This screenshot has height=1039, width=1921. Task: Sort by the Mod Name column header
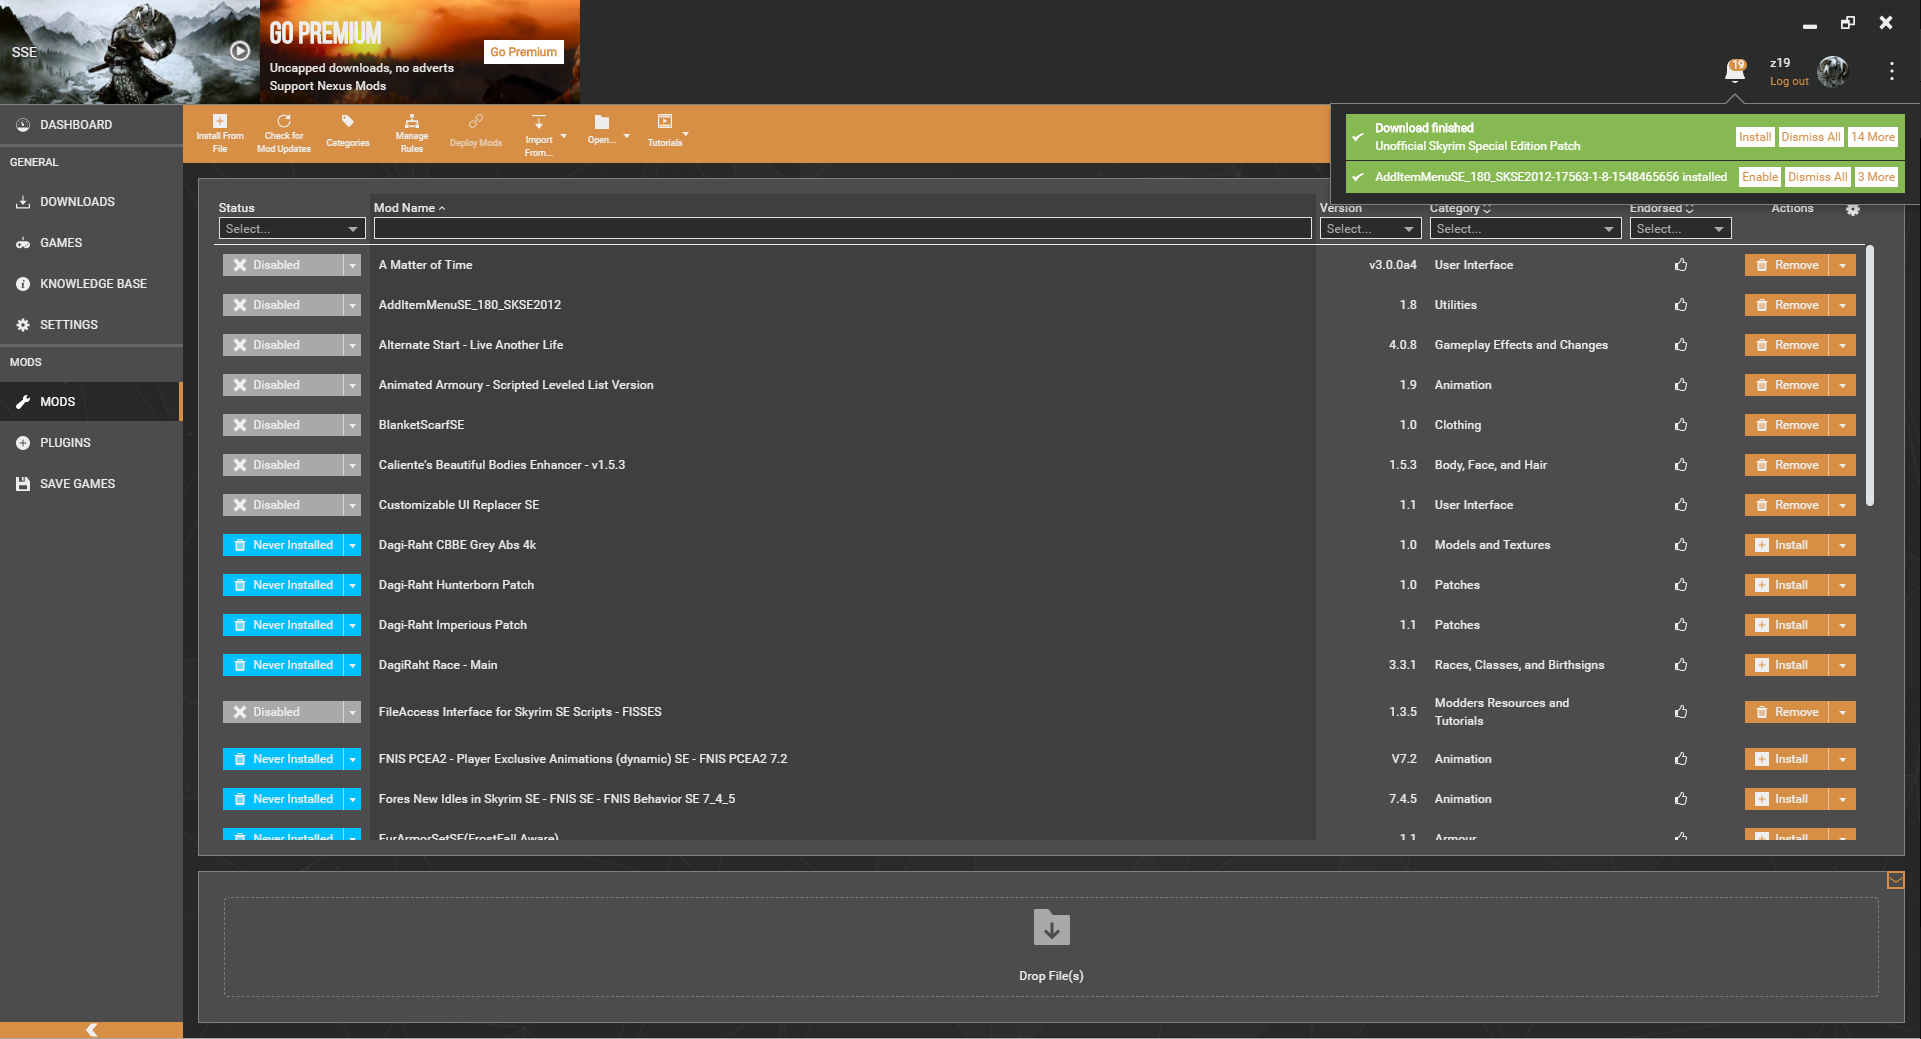[x=404, y=208]
